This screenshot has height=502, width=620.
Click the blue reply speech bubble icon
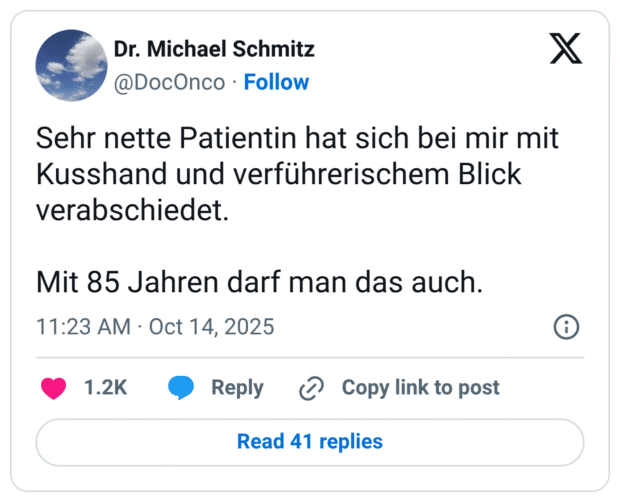(x=181, y=388)
